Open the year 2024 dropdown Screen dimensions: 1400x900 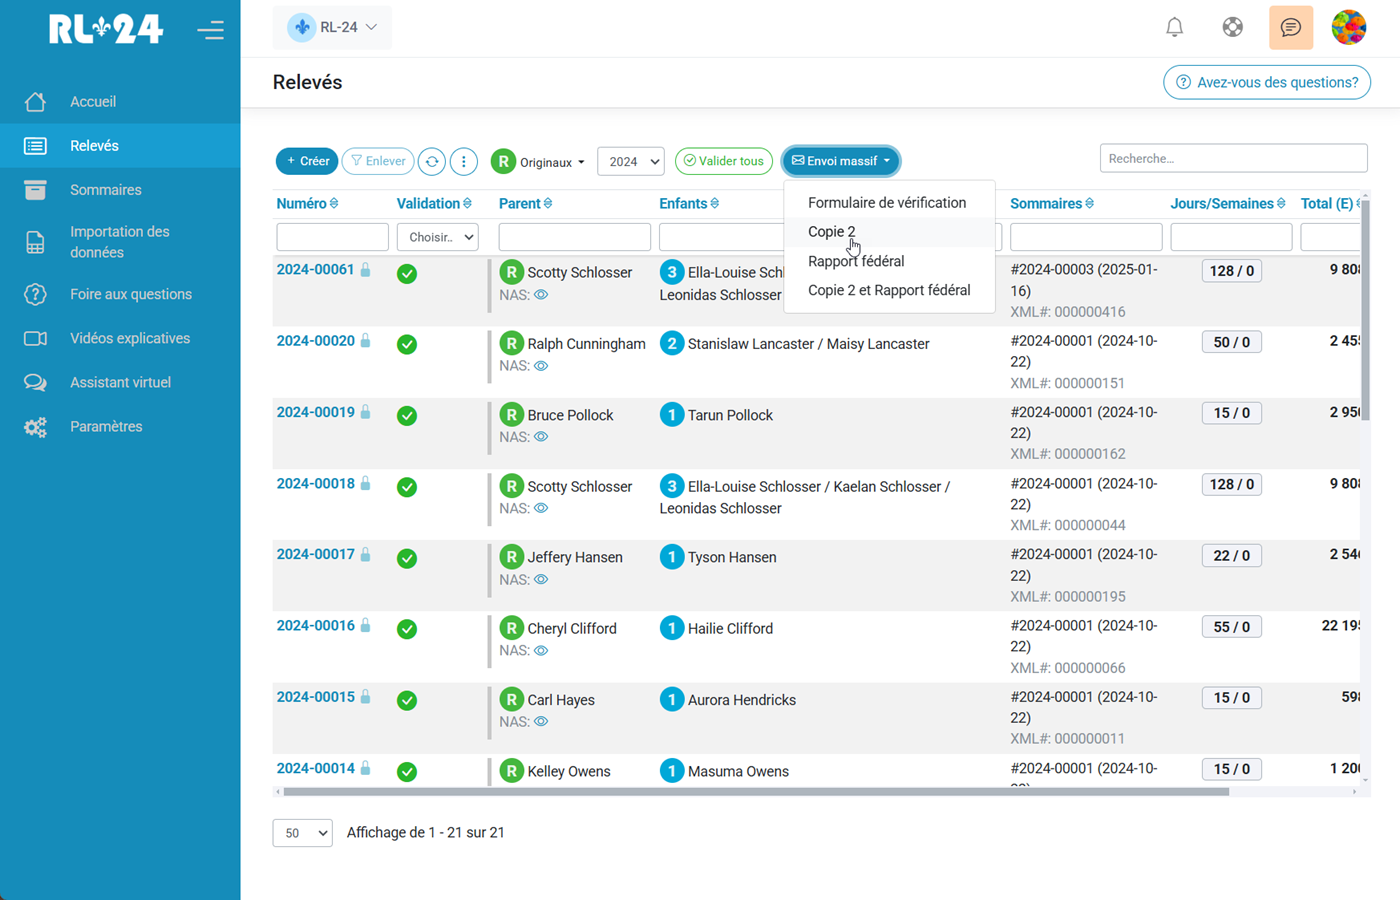pos(631,161)
